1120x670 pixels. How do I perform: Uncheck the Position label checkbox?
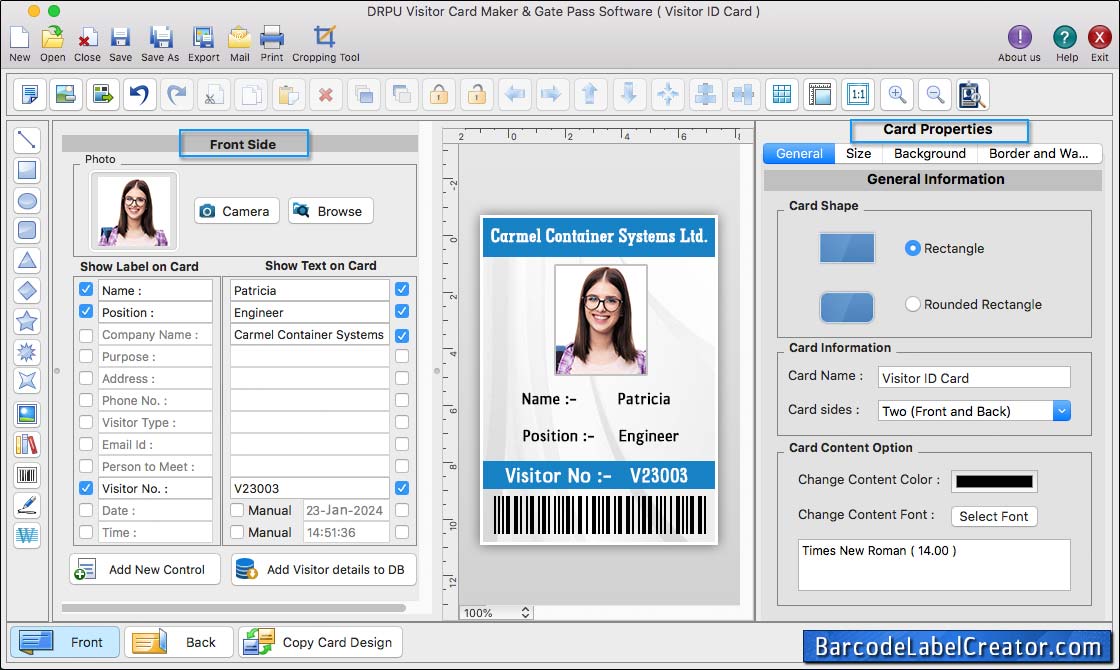point(86,311)
